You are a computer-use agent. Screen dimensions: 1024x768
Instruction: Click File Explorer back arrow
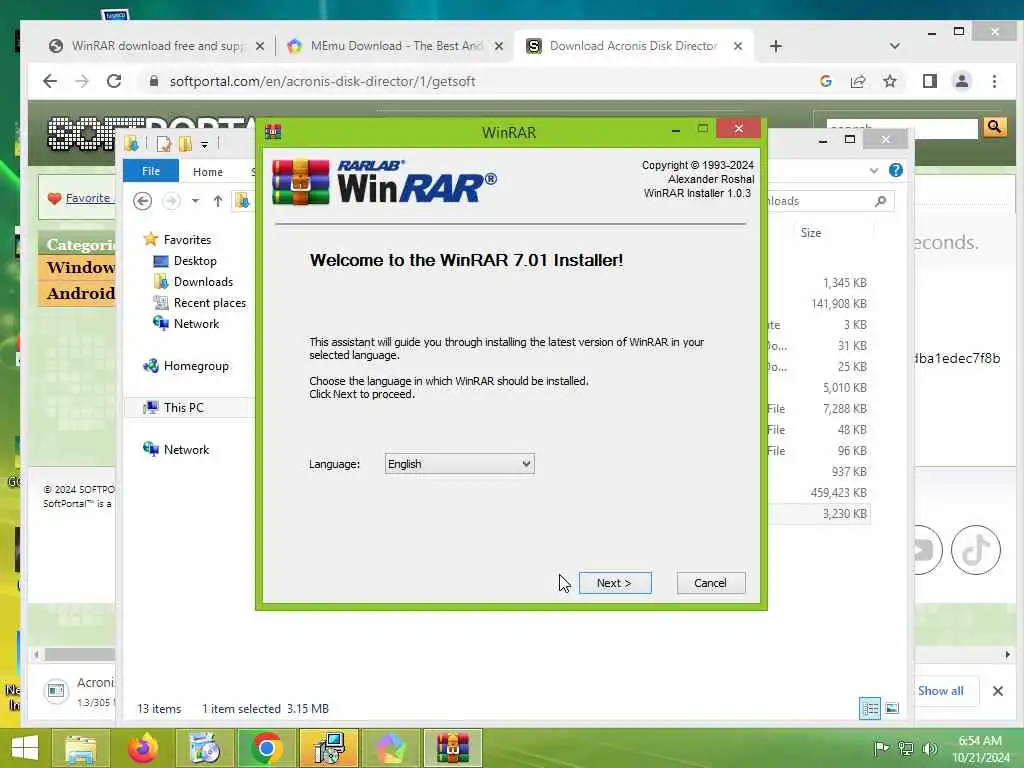point(142,201)
